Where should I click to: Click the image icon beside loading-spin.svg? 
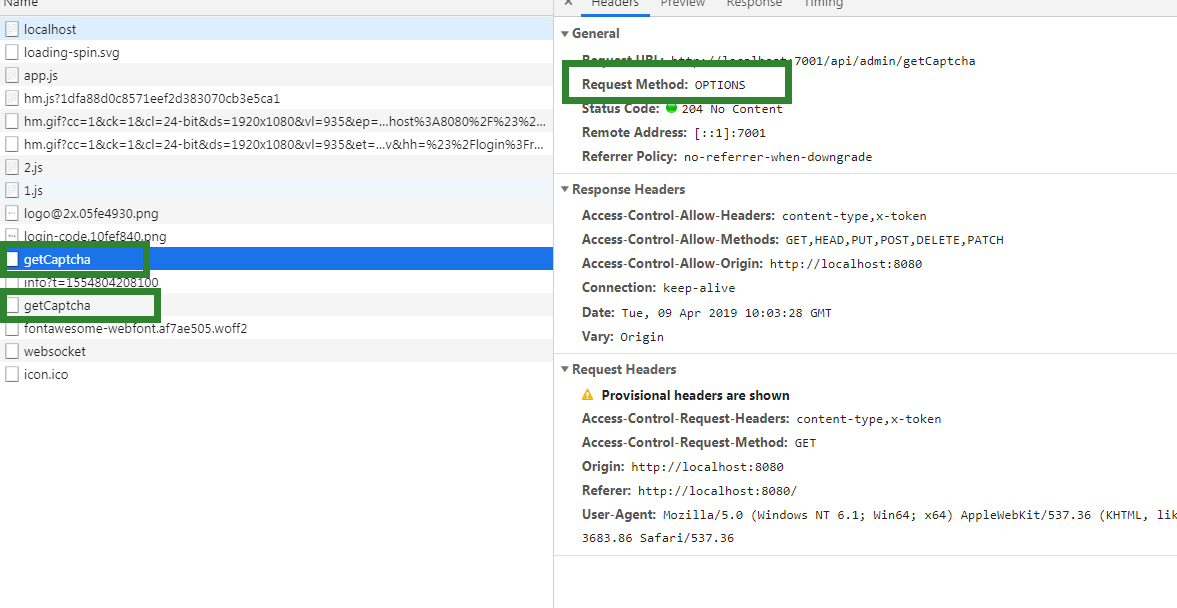click(x=11, y=51)
